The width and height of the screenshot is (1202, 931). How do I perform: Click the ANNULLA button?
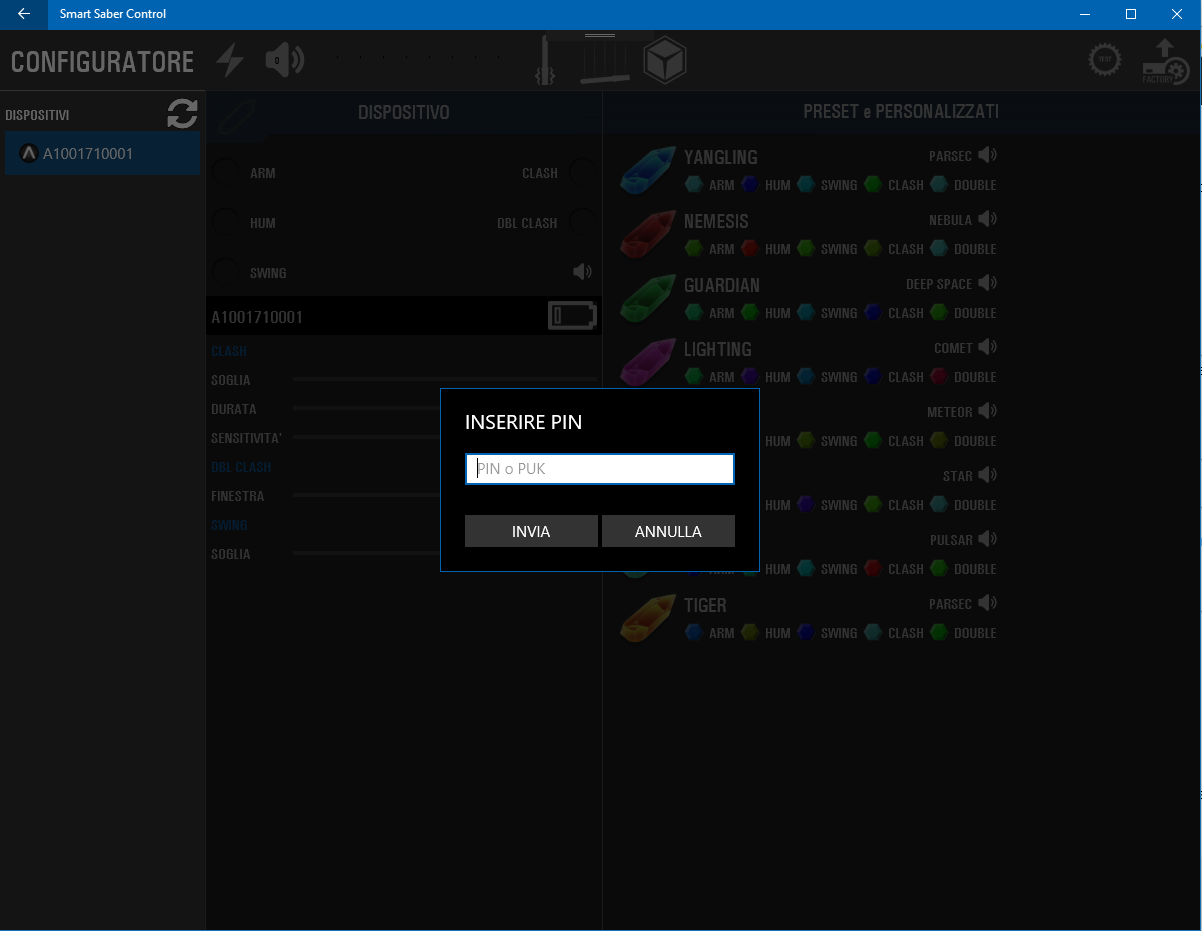[x=668, y=531]
